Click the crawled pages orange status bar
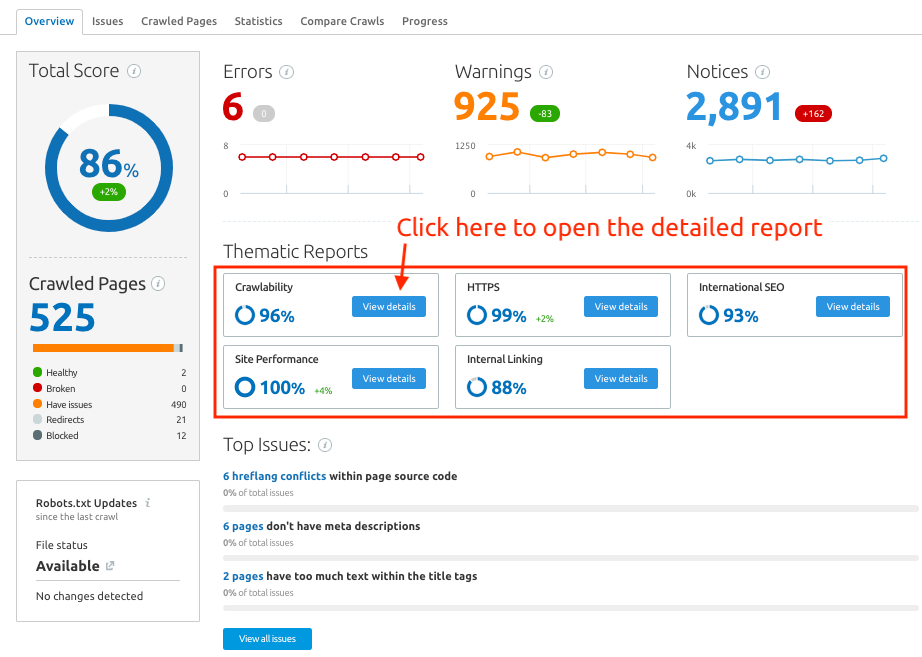 tap(103, 348)
